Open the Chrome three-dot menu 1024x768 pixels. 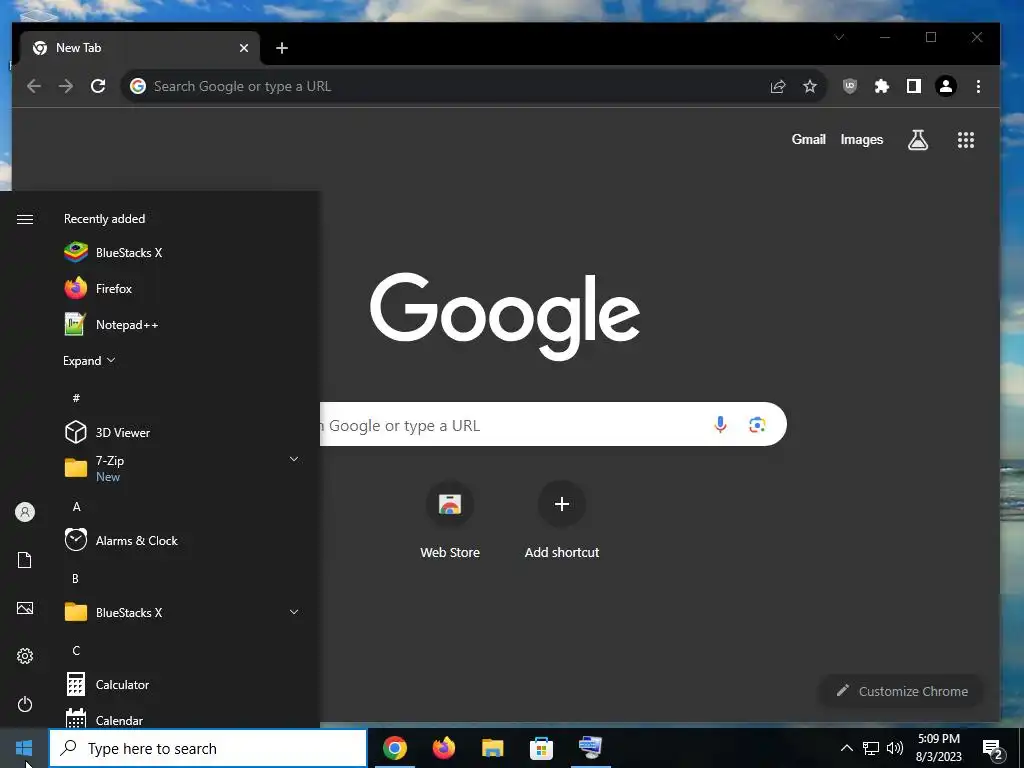978,86
